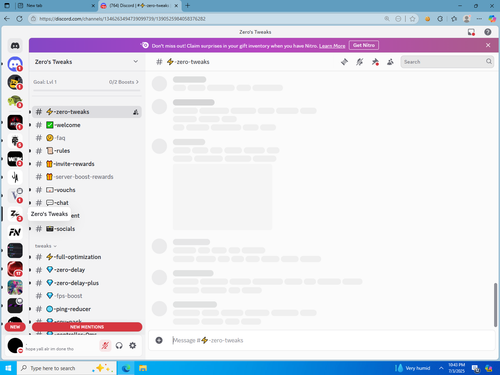
Task: Add this page to browser favorites
Action: coord(413,19)
